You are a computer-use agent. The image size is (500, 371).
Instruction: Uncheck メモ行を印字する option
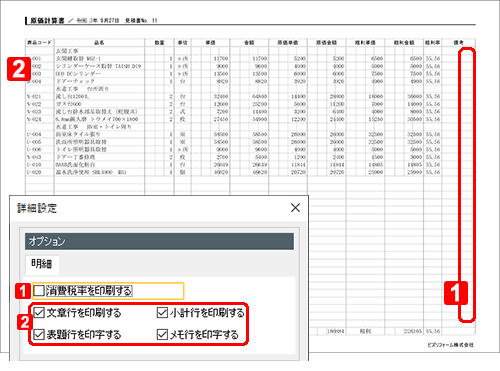tap(162, 334)
